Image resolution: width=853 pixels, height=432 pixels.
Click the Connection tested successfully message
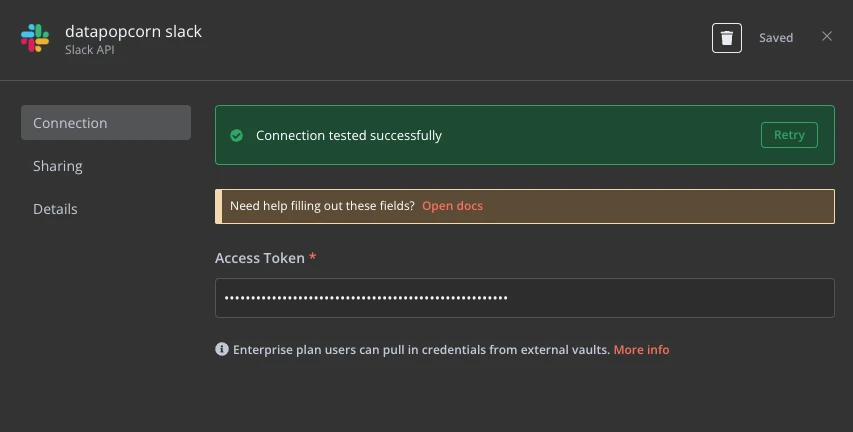[349, 135]
